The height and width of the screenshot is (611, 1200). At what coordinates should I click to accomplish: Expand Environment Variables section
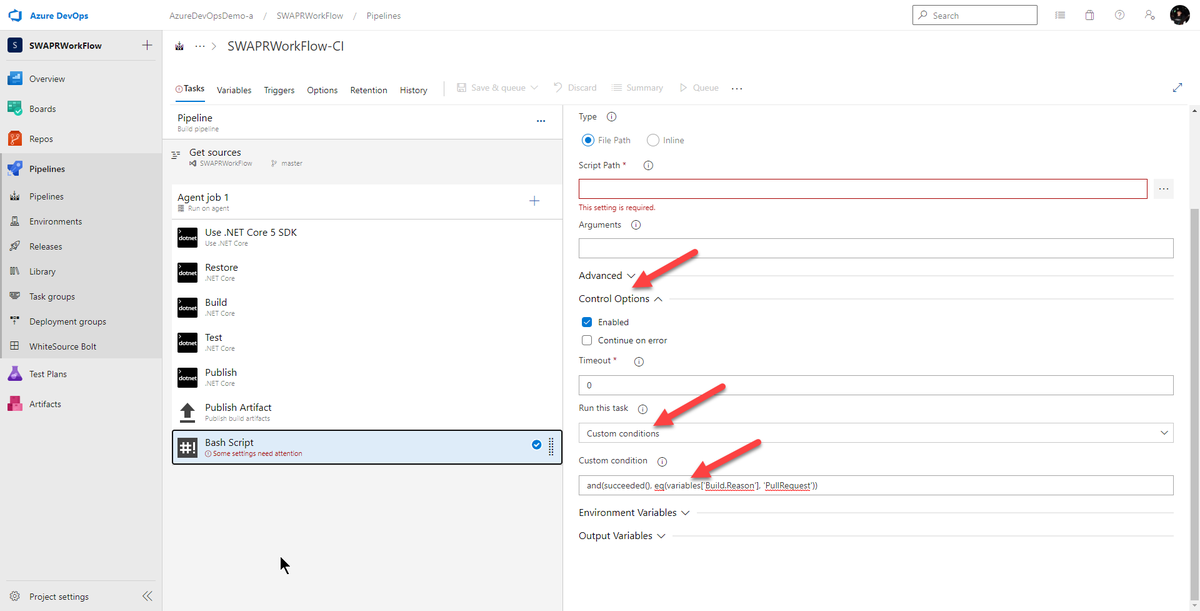click(635, 513)
